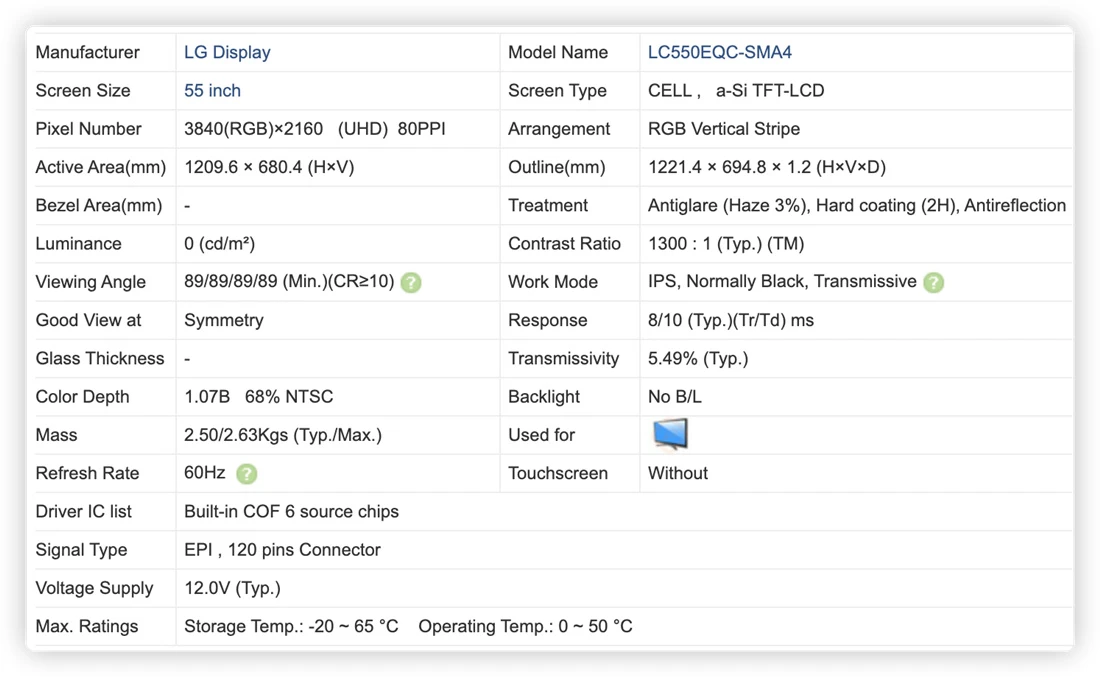Click the Pixel Number value 3840(RGB)×2160
This screenshot has height=677, width=1100.
(x=253, y=129)
